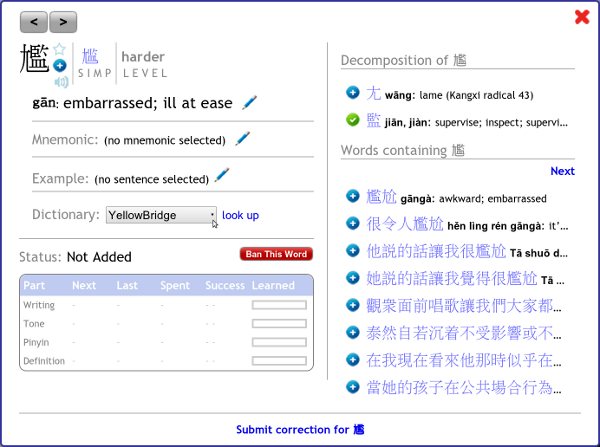Click the Tone learned progress bar
The height and width of the screenshot is (447, 600).
click(x=279, y=324)
